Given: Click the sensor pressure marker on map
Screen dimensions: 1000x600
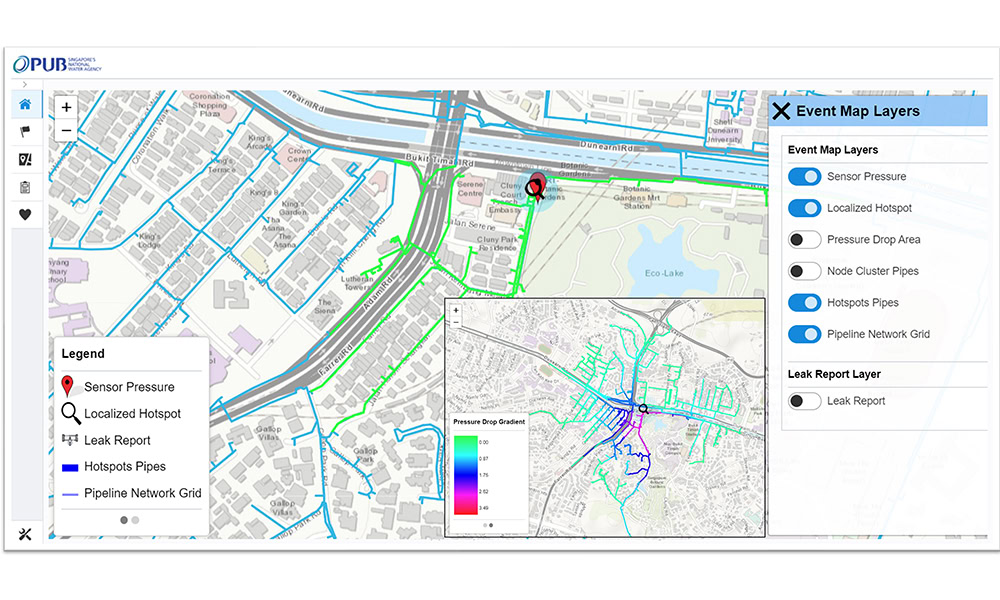Looking at the screenshot, I should click(538, 186).
